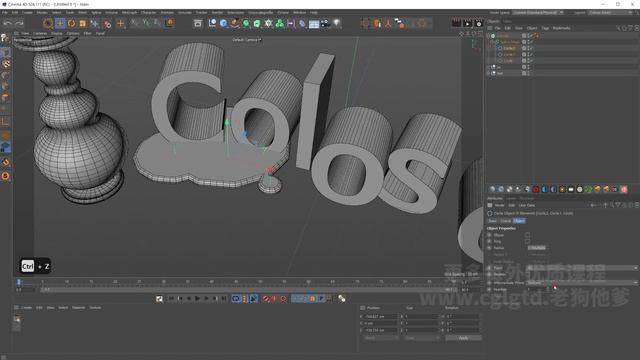The image size is (640, 360).
Task: Click the Floor grid icon in the toolbar
Action: 314,24
